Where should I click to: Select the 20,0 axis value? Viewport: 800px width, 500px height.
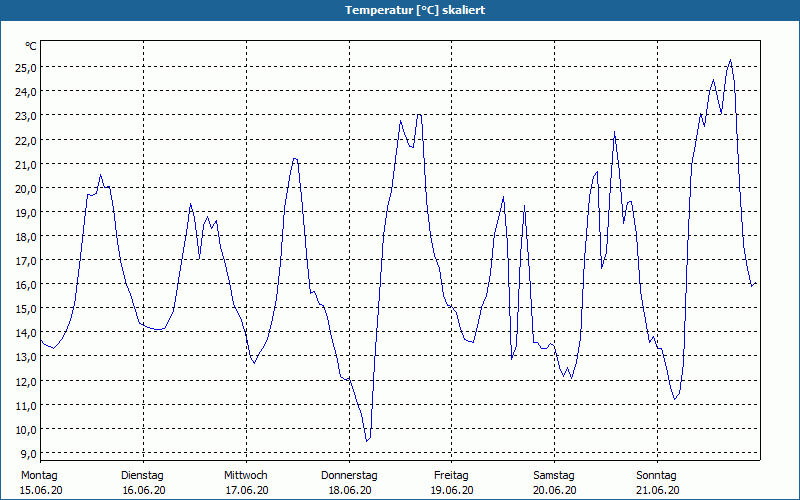coord(26,188)
